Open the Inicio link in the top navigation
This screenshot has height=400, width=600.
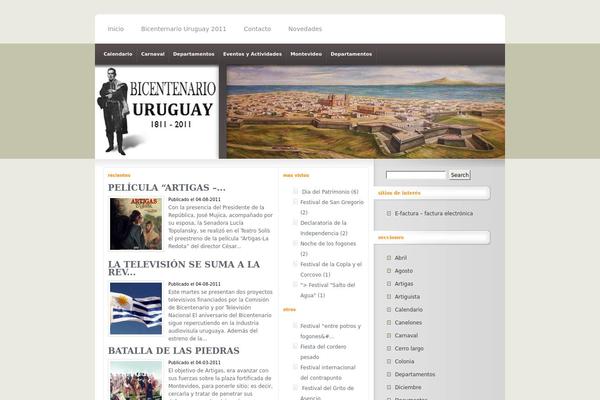(116, 29)
